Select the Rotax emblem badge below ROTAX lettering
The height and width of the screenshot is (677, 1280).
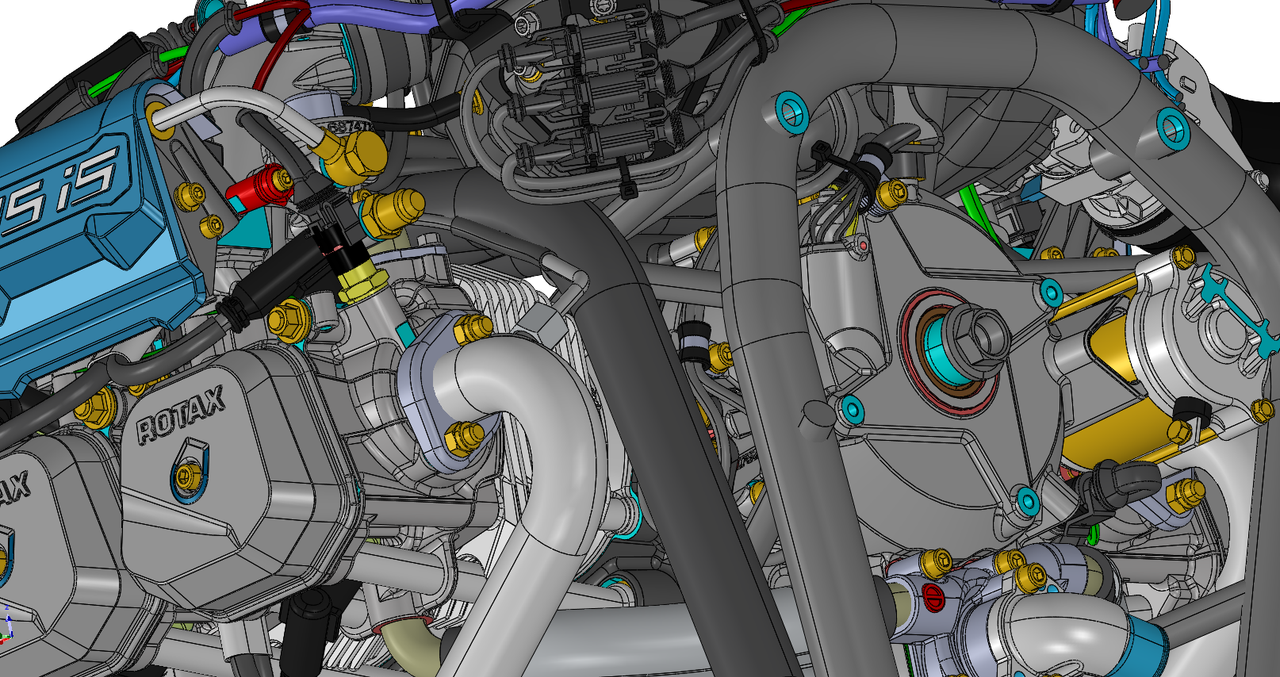pos(188,473)
